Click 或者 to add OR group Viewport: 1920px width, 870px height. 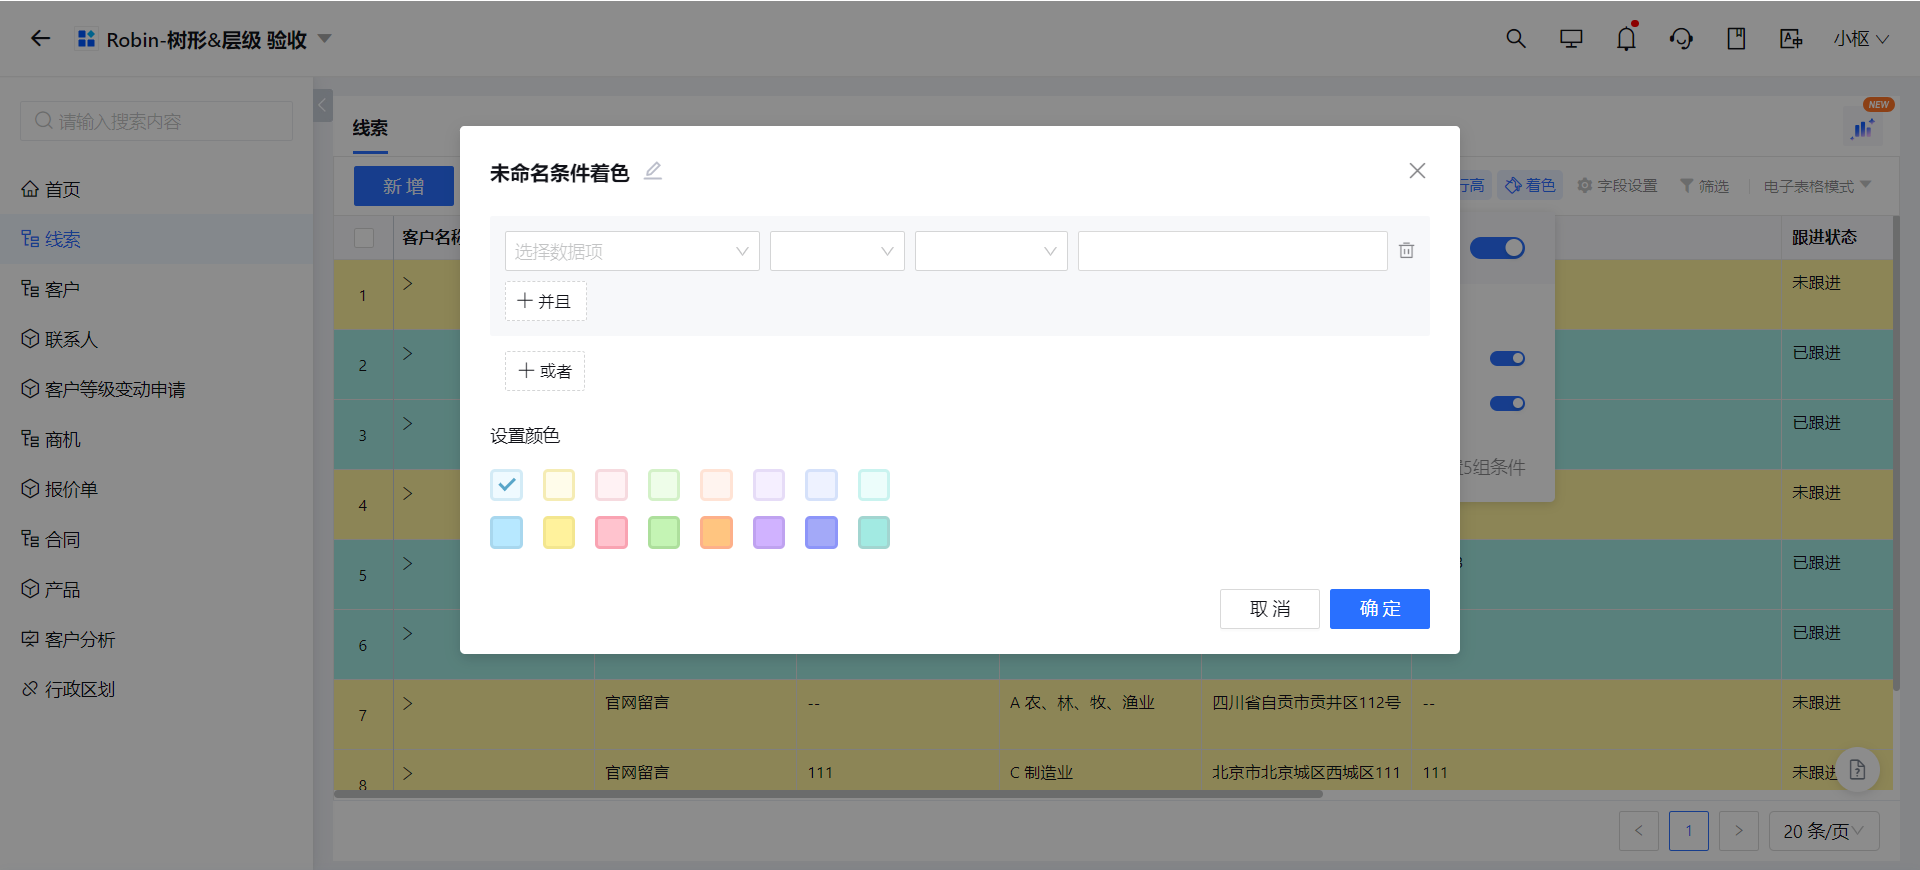click(545, 371)
